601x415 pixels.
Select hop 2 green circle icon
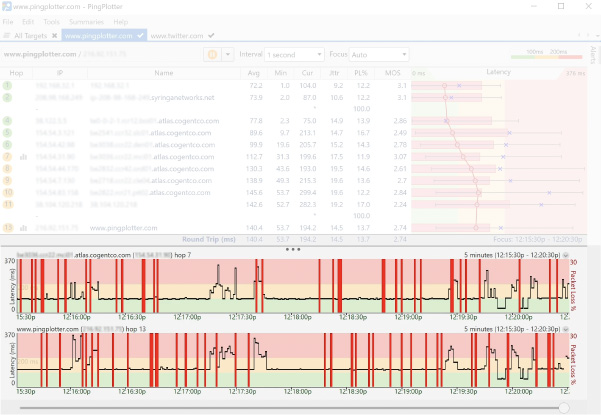7,97
